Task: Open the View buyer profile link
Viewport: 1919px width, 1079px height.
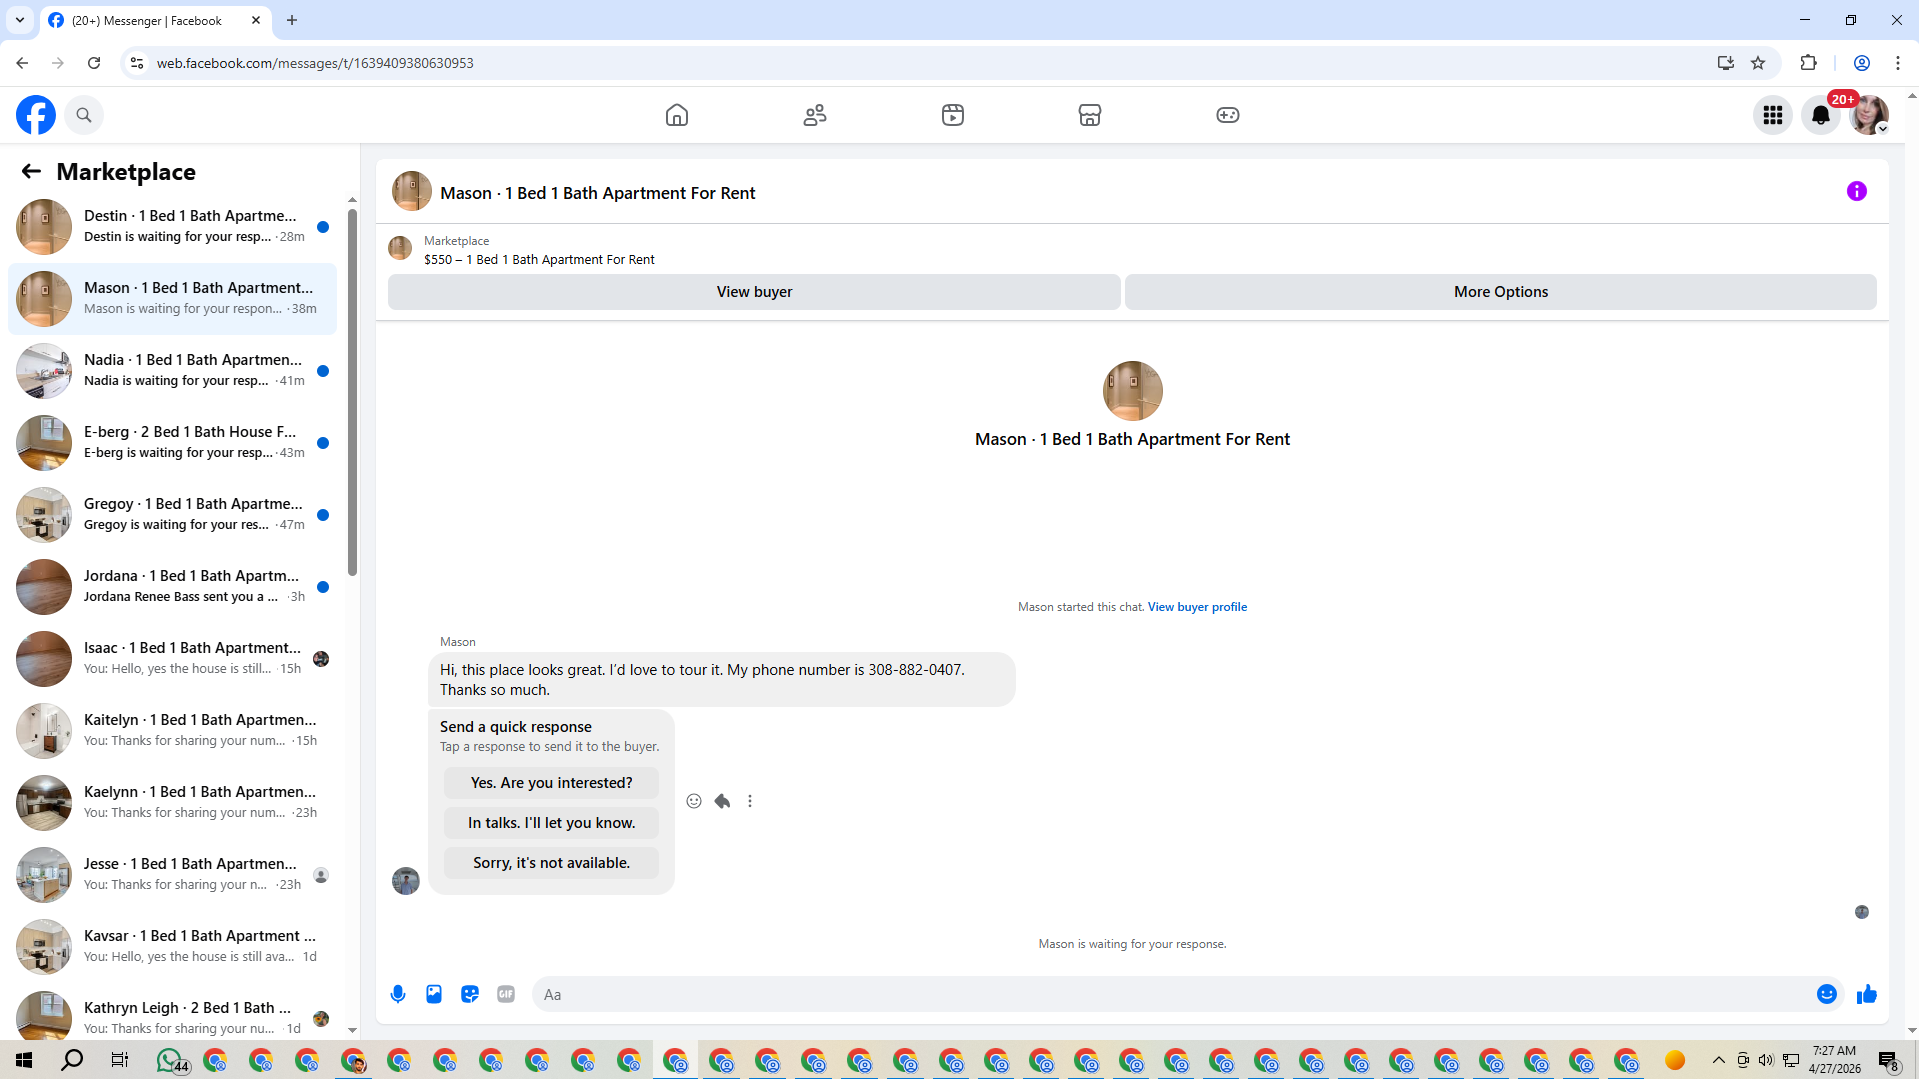Action: tap(1197, 607)
